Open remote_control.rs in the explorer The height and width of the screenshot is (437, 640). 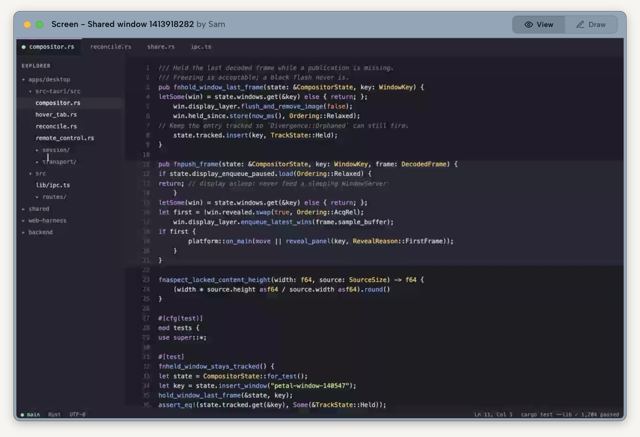click(64, 138)
